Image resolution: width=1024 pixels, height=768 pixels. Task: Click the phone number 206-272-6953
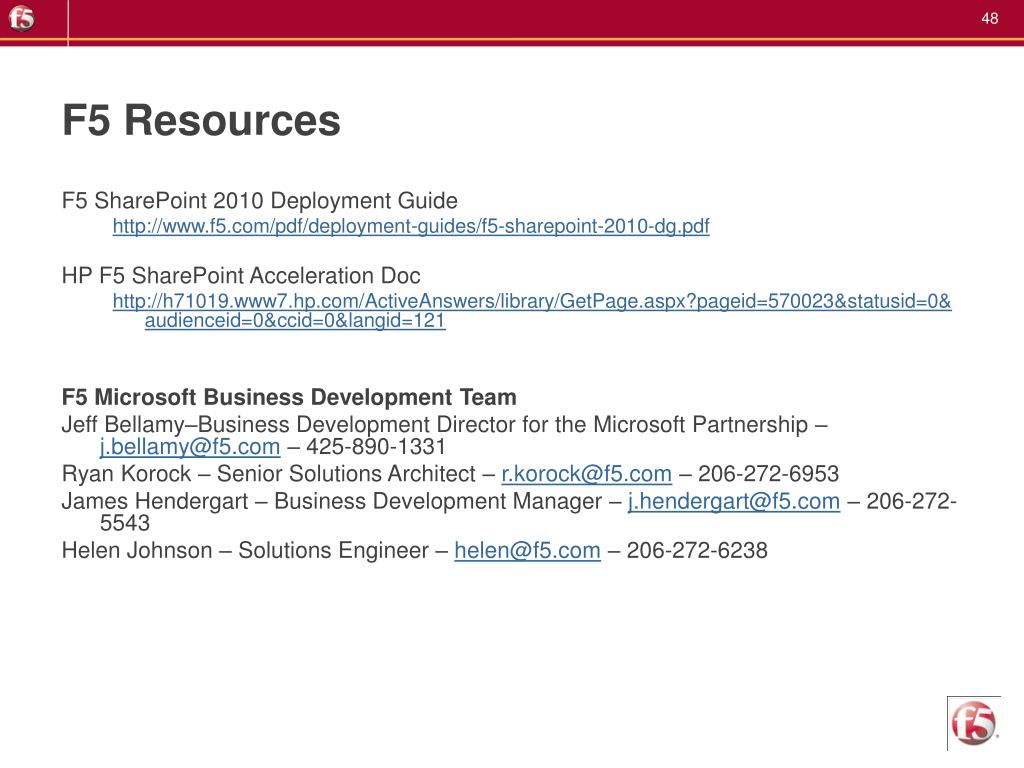[769, 473]
